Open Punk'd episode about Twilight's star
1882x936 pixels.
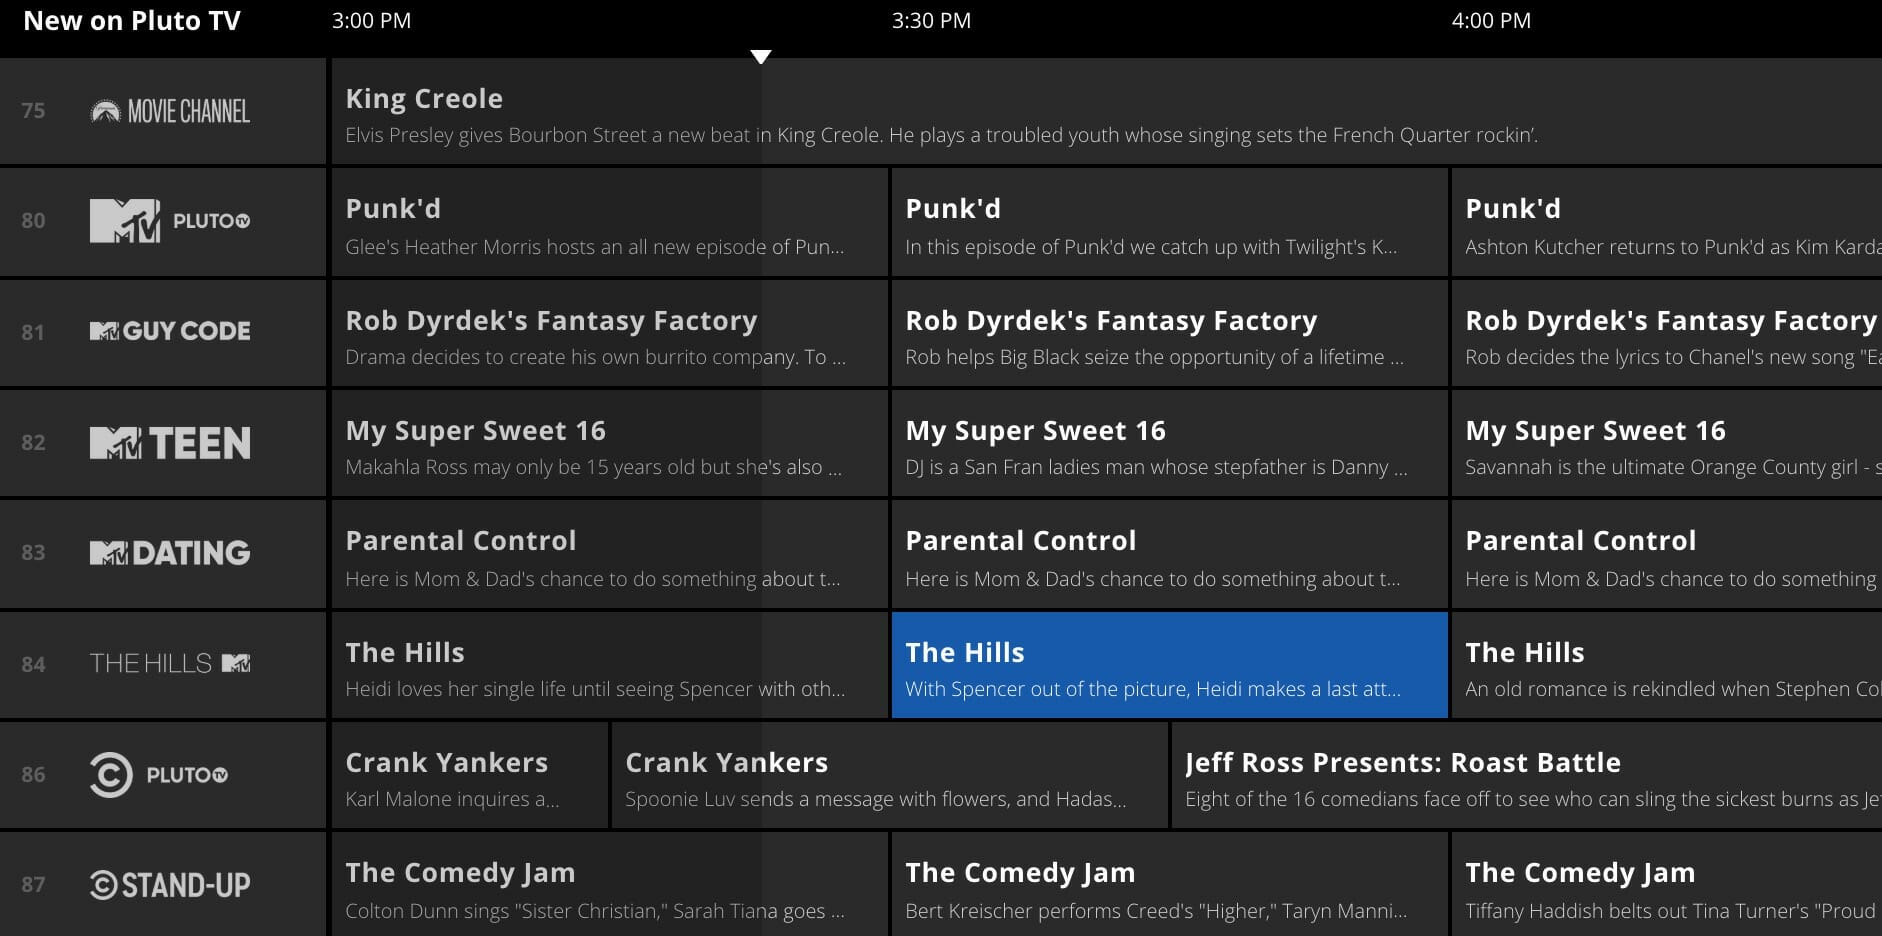(1170, 222)
